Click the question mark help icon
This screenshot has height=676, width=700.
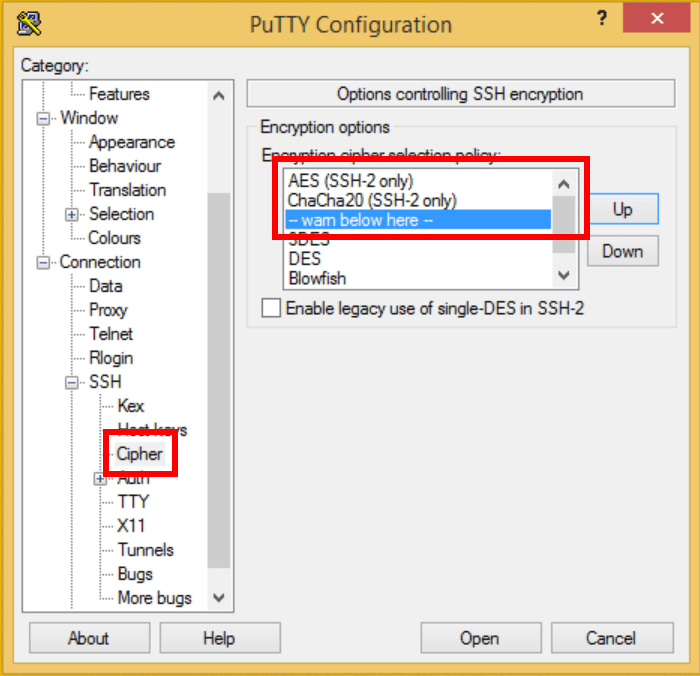602,18
